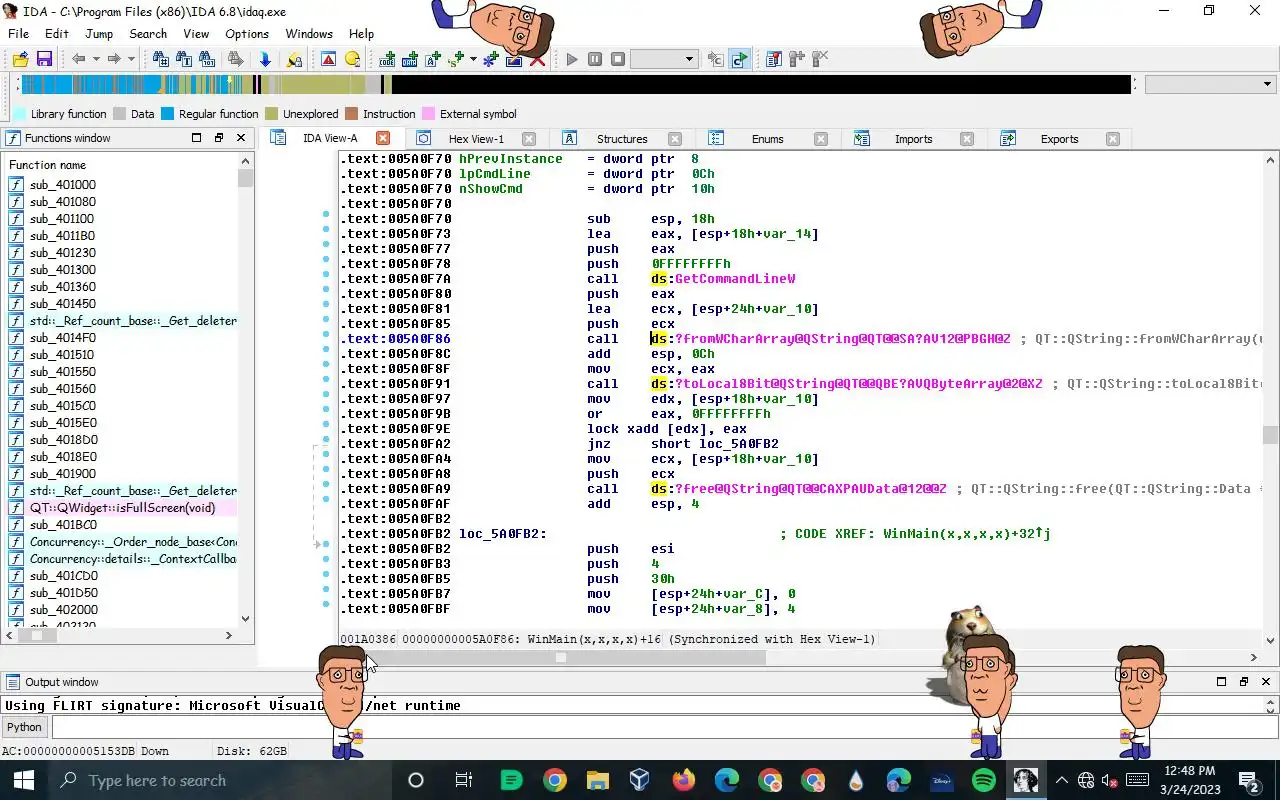
Task: Open the forward history dropdown arrow
Action: click(x=131, y=59)
